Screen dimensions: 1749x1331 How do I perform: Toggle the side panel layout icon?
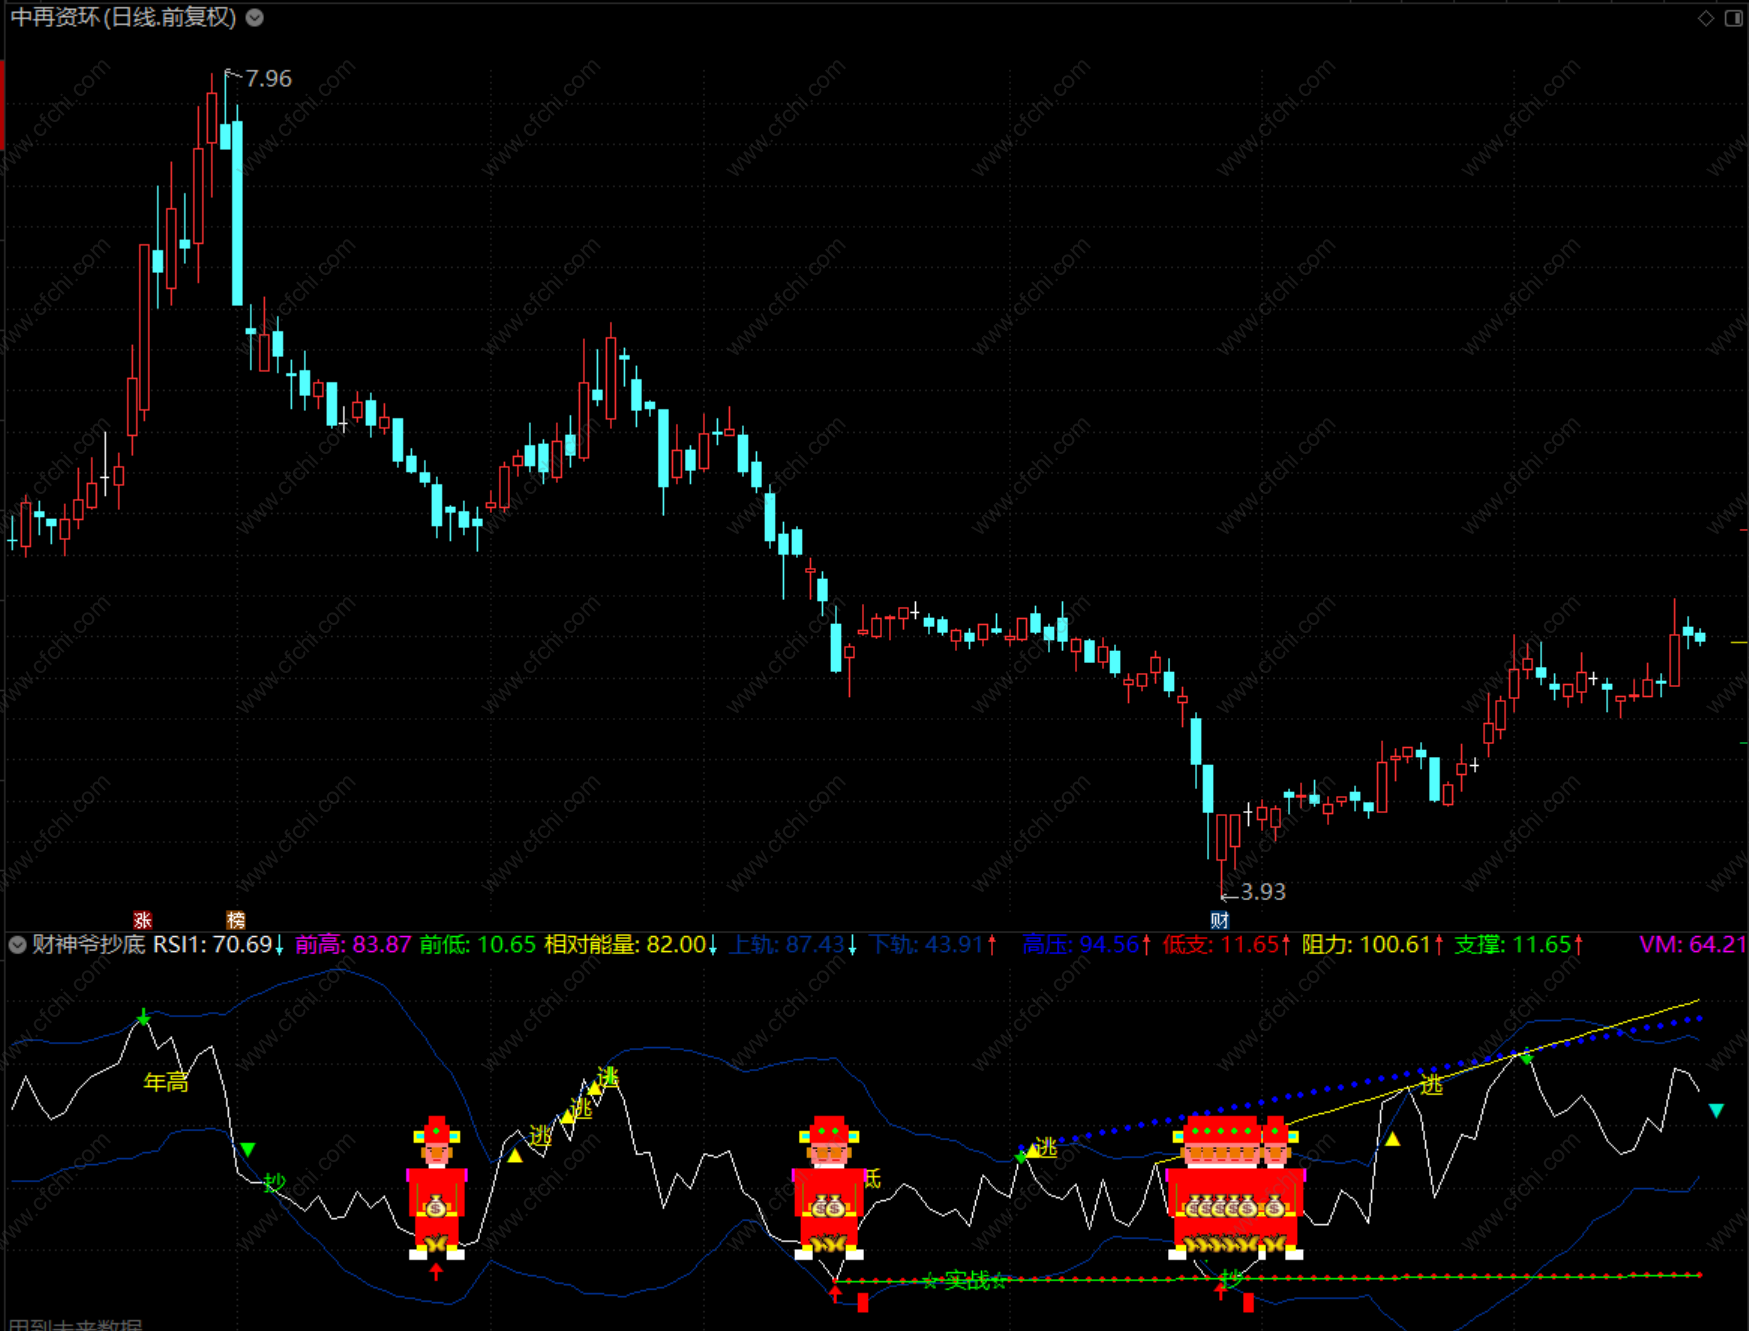point(1734,18)
